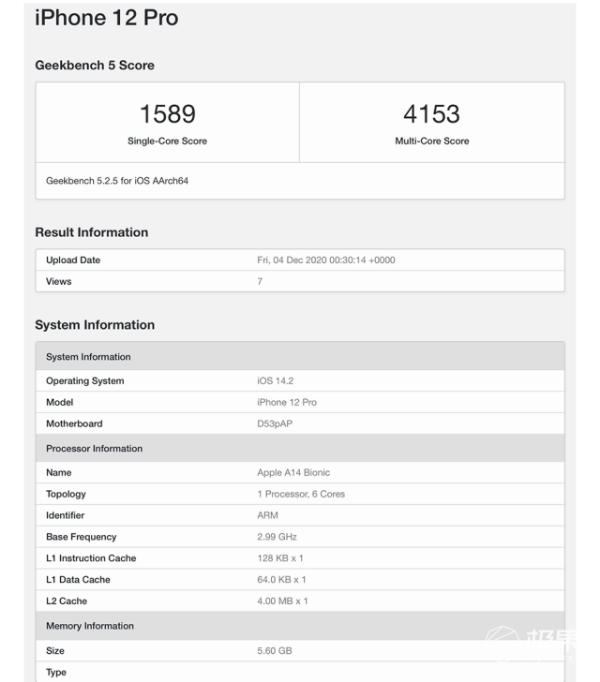Select the 128 KB x 1 value
This screenshot has width=600, height=682.
(x=280, y=558)
